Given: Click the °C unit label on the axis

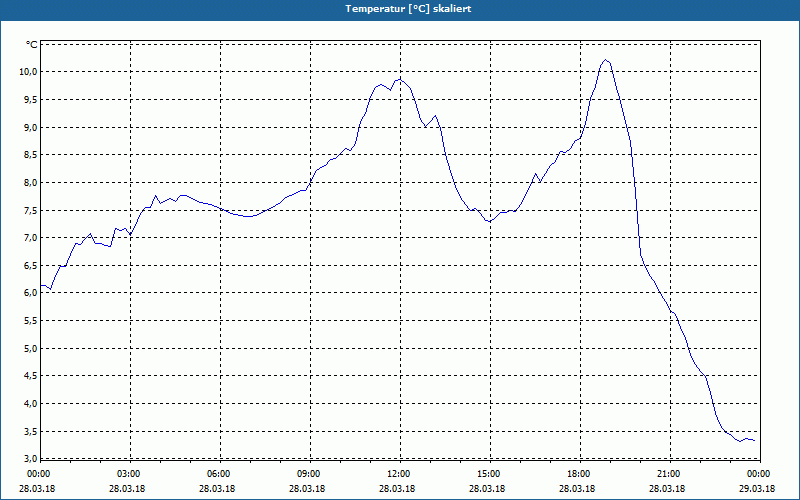Looking at the screenshot, I should [32, 45].
